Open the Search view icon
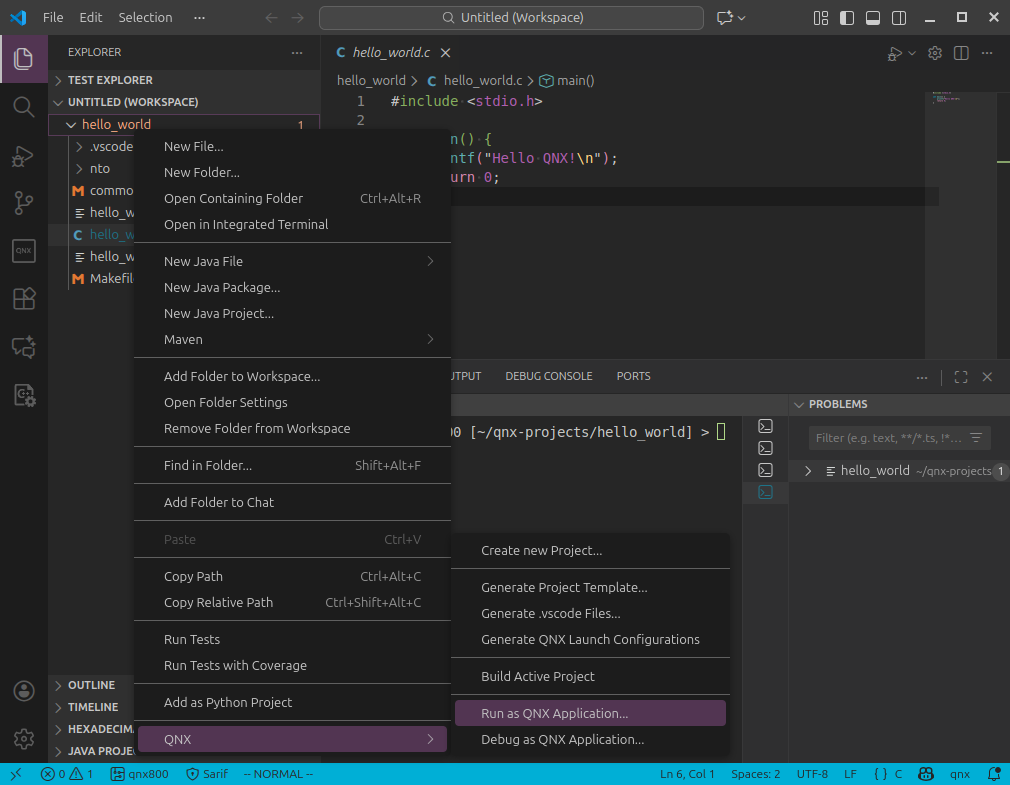This screenshot has width=1010, height=785. (x=23, y=106)
